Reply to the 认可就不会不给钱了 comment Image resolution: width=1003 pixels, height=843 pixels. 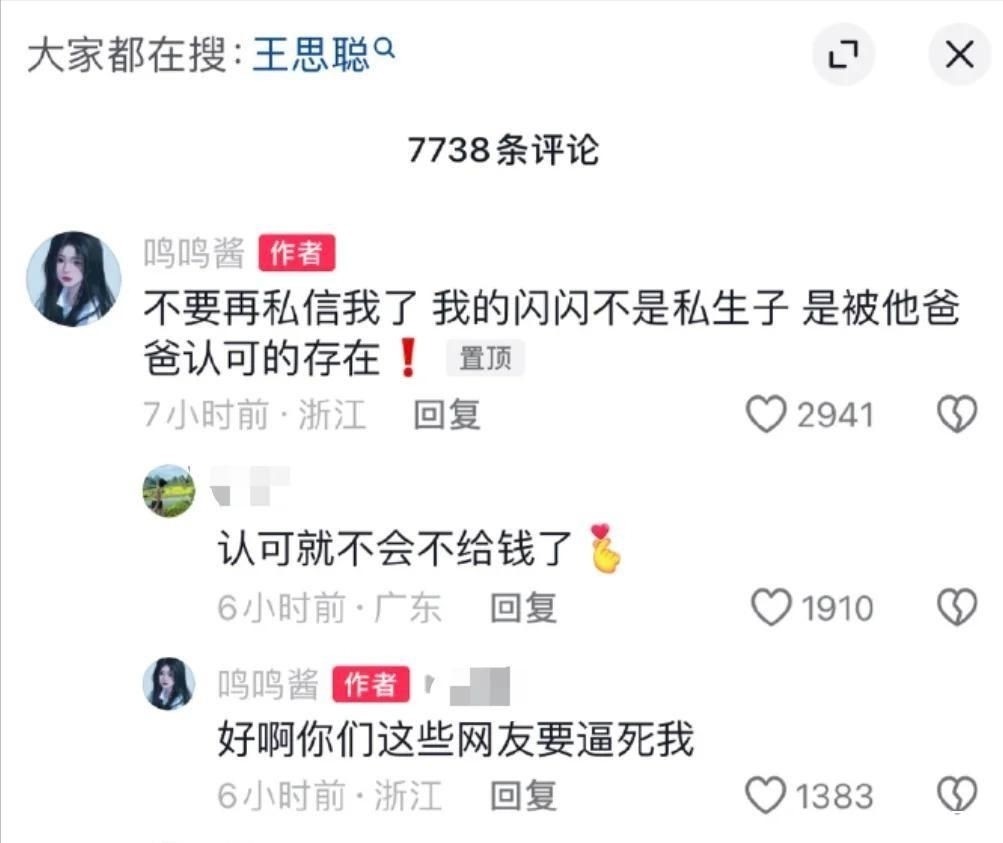tap(523, 608)
